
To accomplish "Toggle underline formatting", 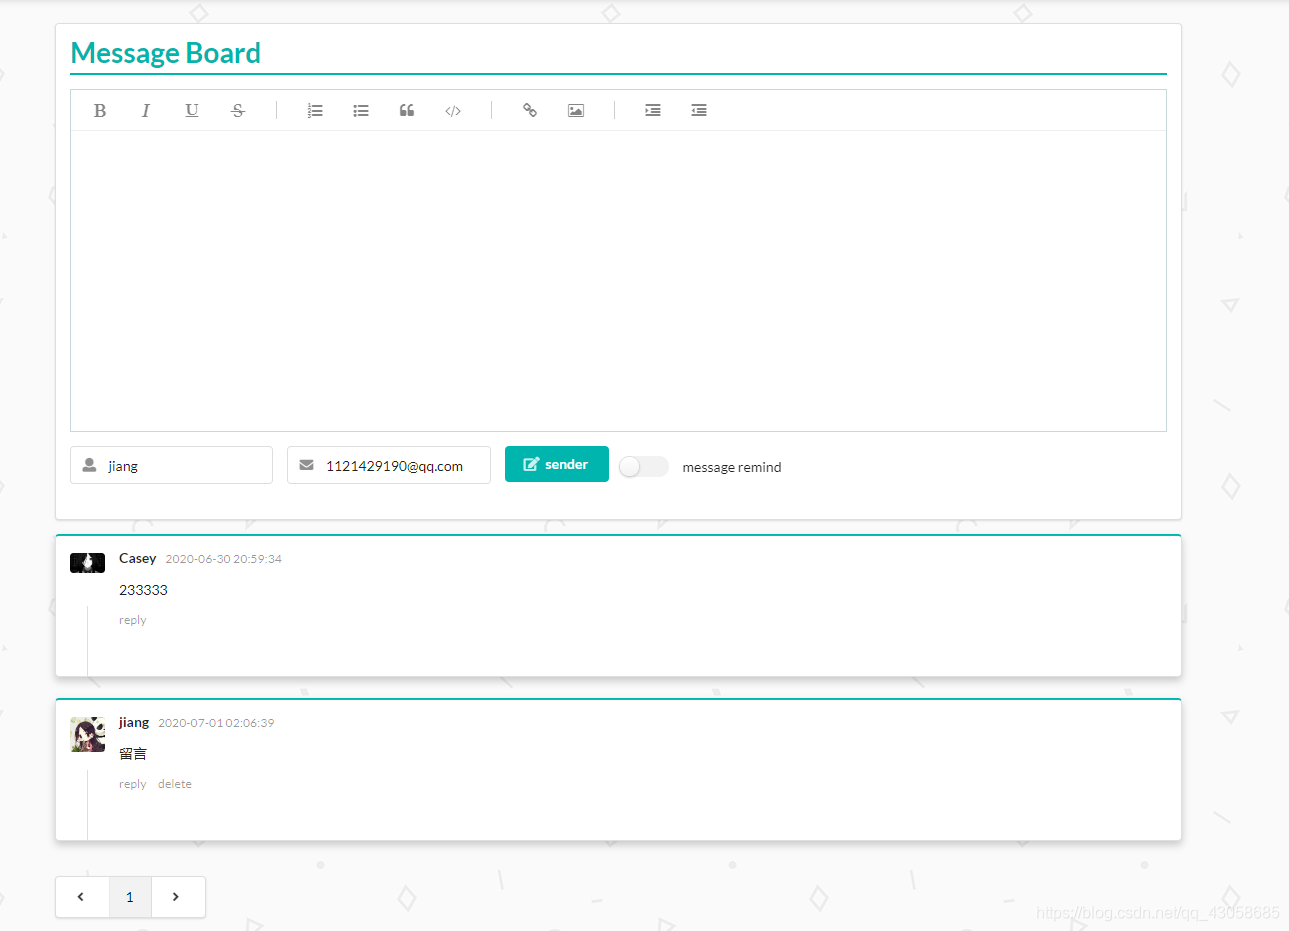I will 192,111.
